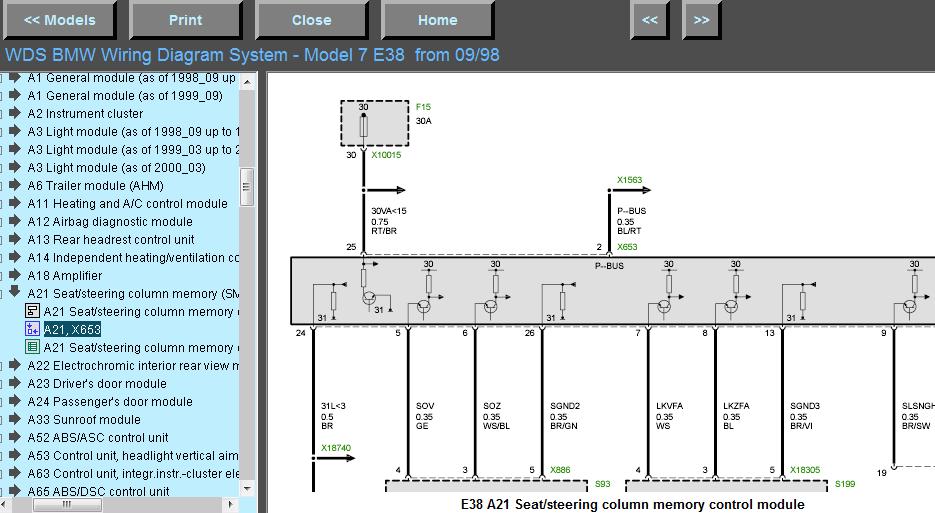This screenshot has width=935, height=513.
Task: Click the Close button in the toolbar
Action: (x=311, y=20)
